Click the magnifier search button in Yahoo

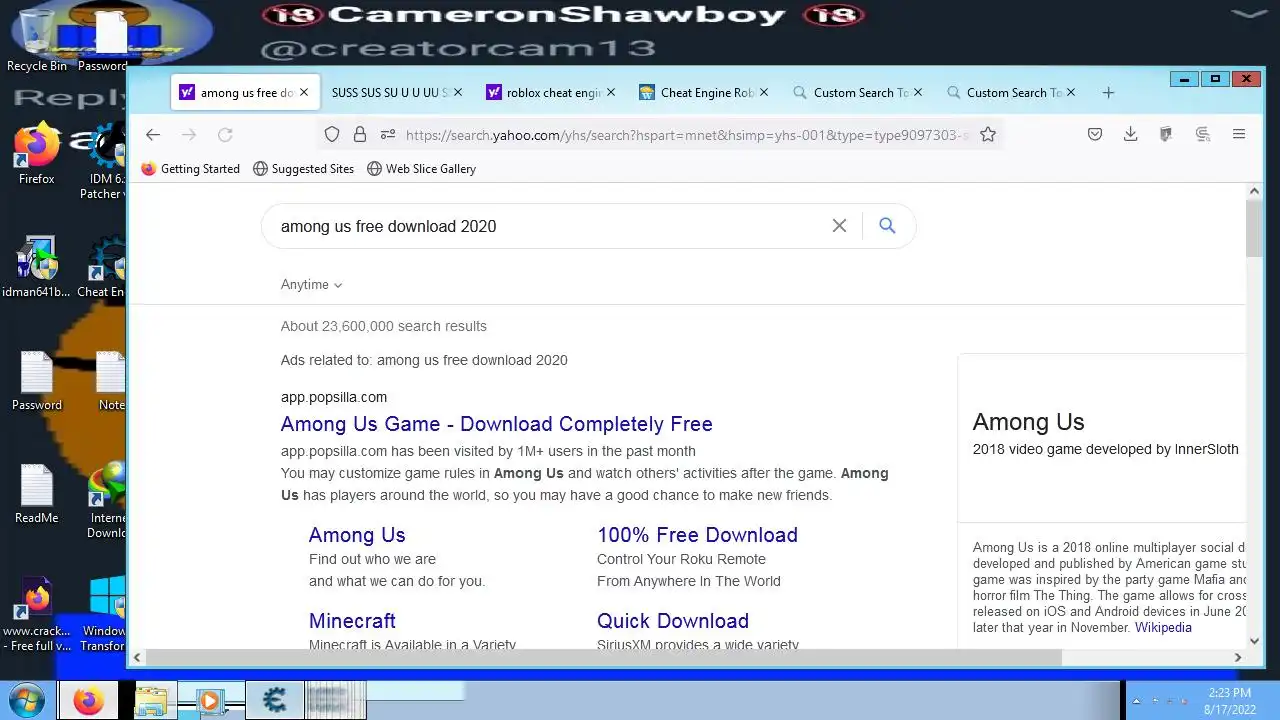pyautogui.click(x=887, y=226)
